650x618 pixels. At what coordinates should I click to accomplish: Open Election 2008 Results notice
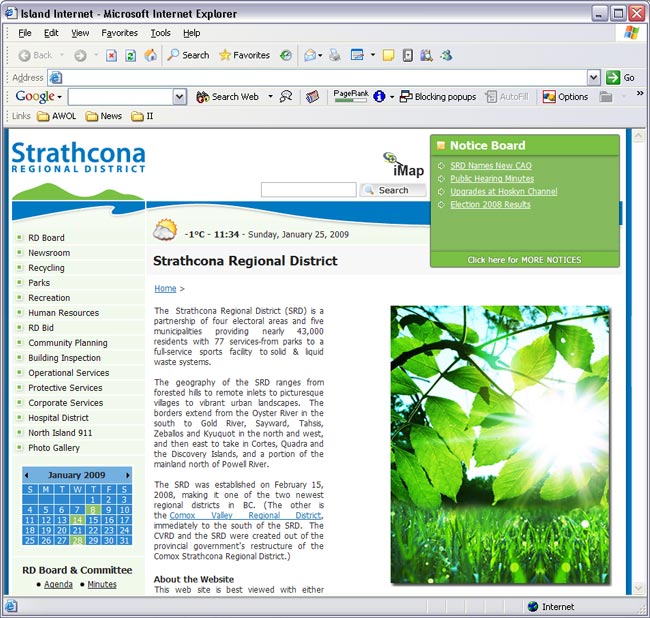[490, 204]
